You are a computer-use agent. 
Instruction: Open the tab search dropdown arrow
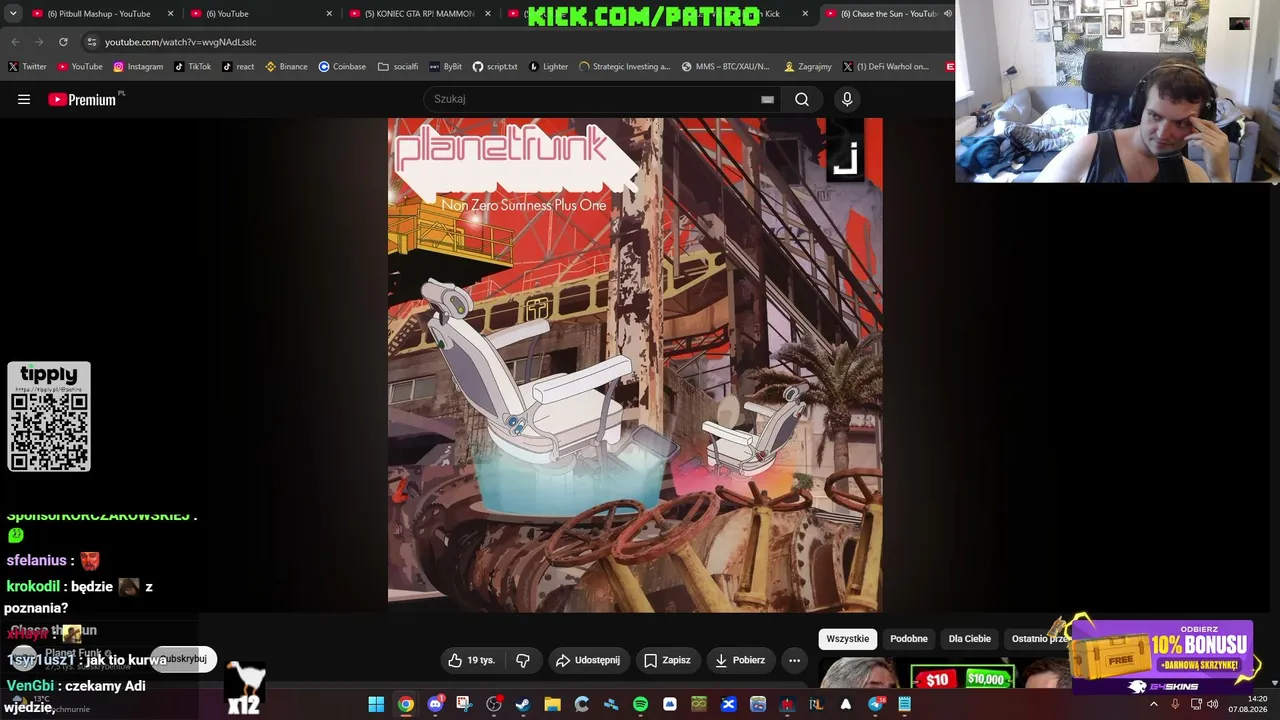click(x=13, y=14)
